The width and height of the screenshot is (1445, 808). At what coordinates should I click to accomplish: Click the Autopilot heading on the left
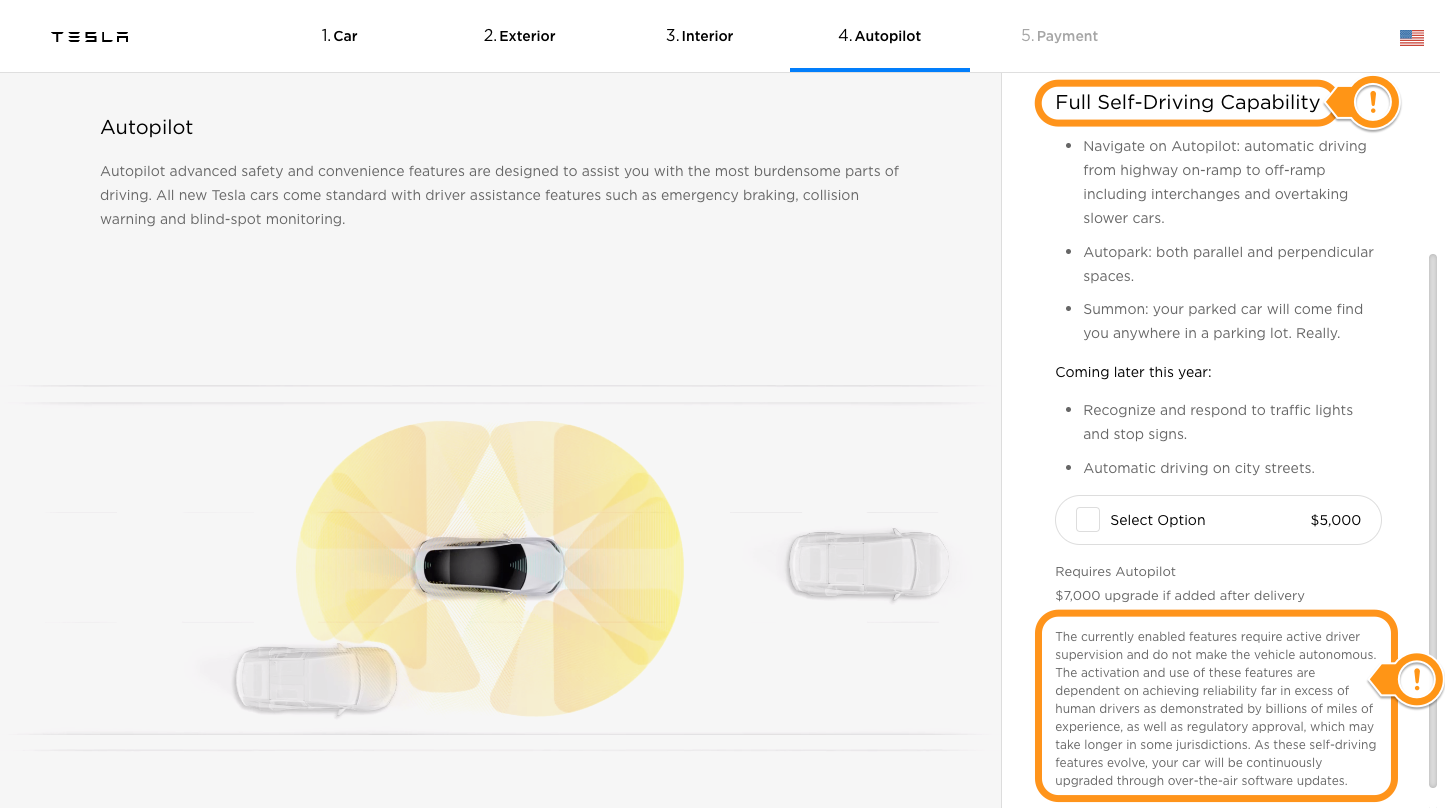[146, 128]
